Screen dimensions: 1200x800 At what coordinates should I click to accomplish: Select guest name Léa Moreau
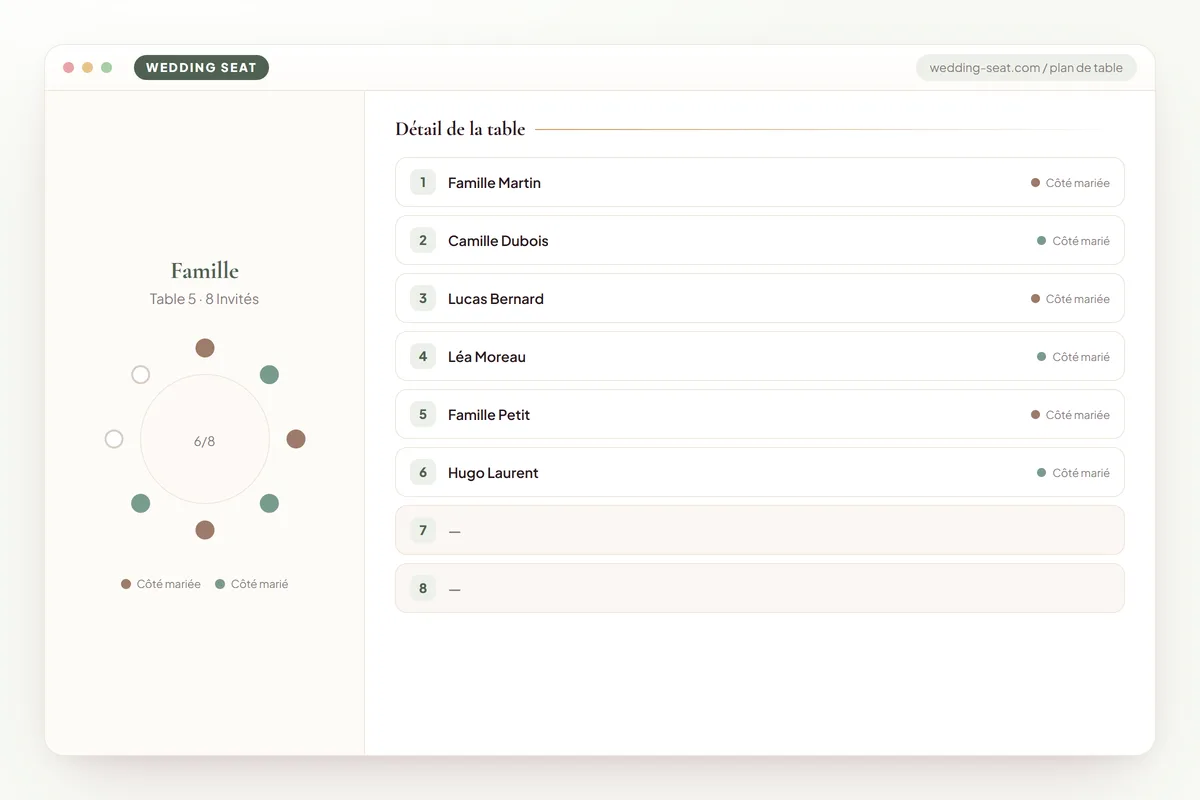pyautogui.click(x=487, y=357)
